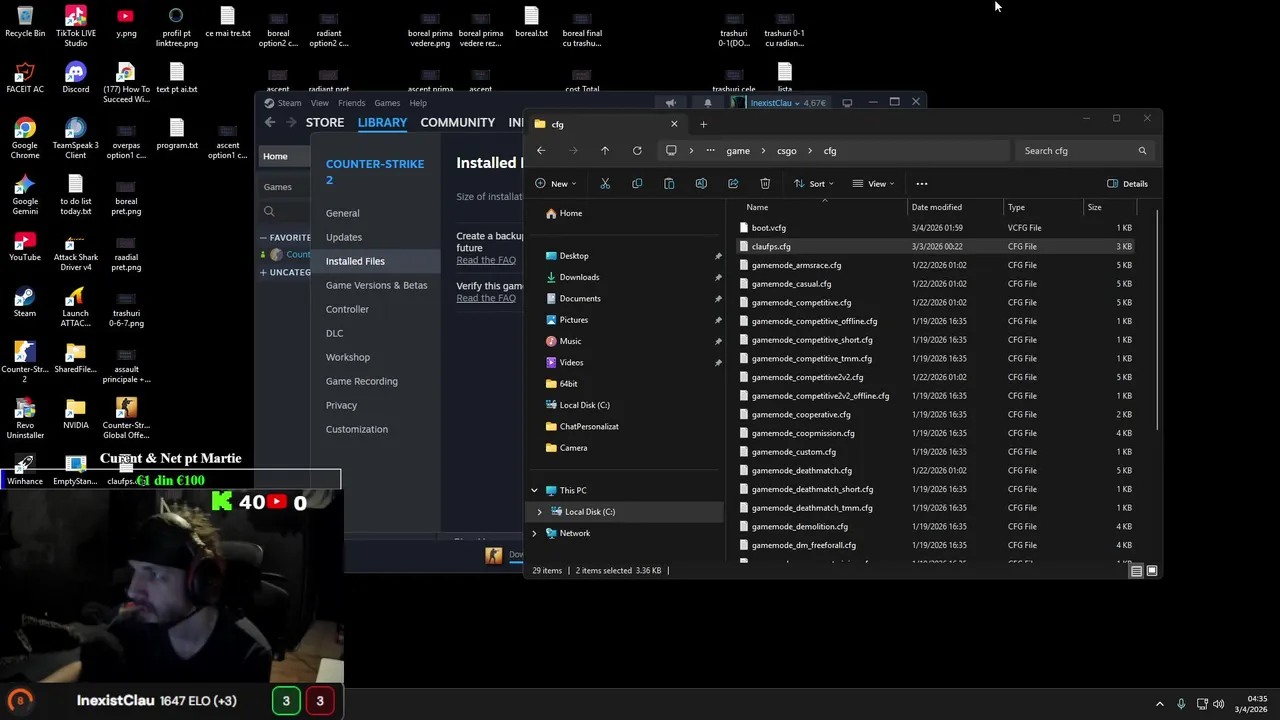Sort files by the Date modified column
Image resolution: width=1280 pixels, height=720 pixels.
937,207
